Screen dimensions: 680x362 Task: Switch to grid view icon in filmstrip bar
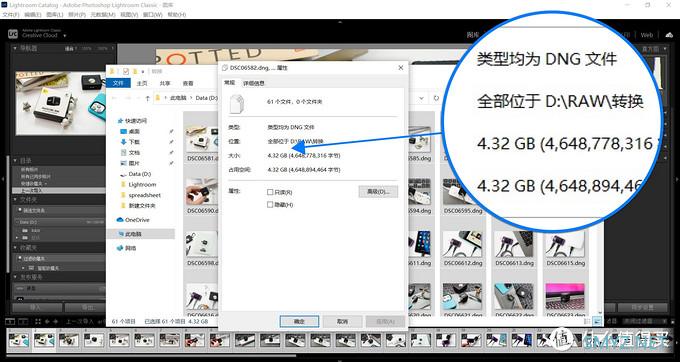[38, 322]
